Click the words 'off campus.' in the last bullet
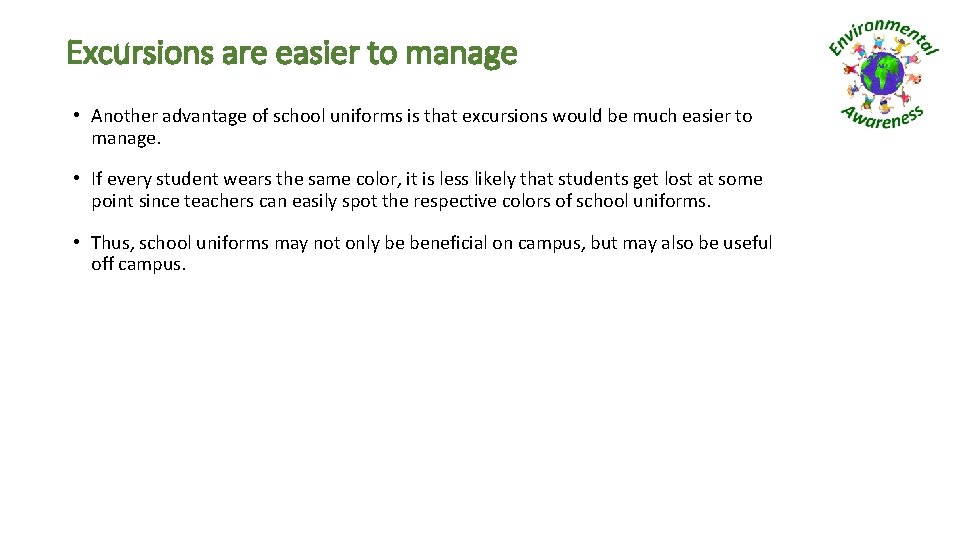The width and height of the screenshot is (960, 540). click(138, 264)
